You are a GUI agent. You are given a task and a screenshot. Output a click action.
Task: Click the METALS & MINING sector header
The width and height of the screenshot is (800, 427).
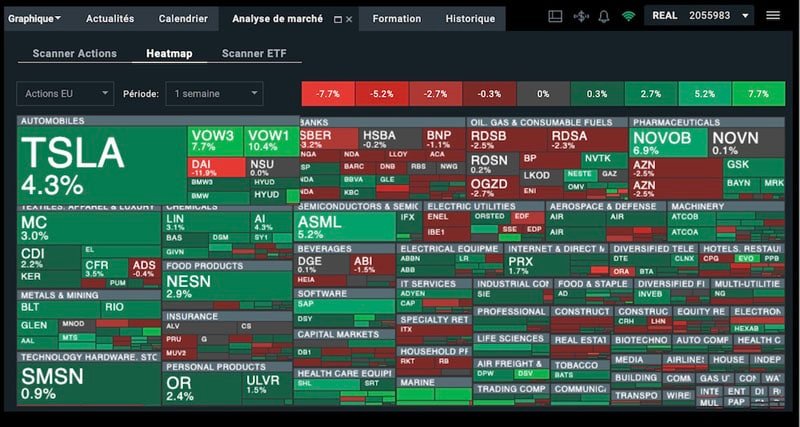[x=89, y=295]
